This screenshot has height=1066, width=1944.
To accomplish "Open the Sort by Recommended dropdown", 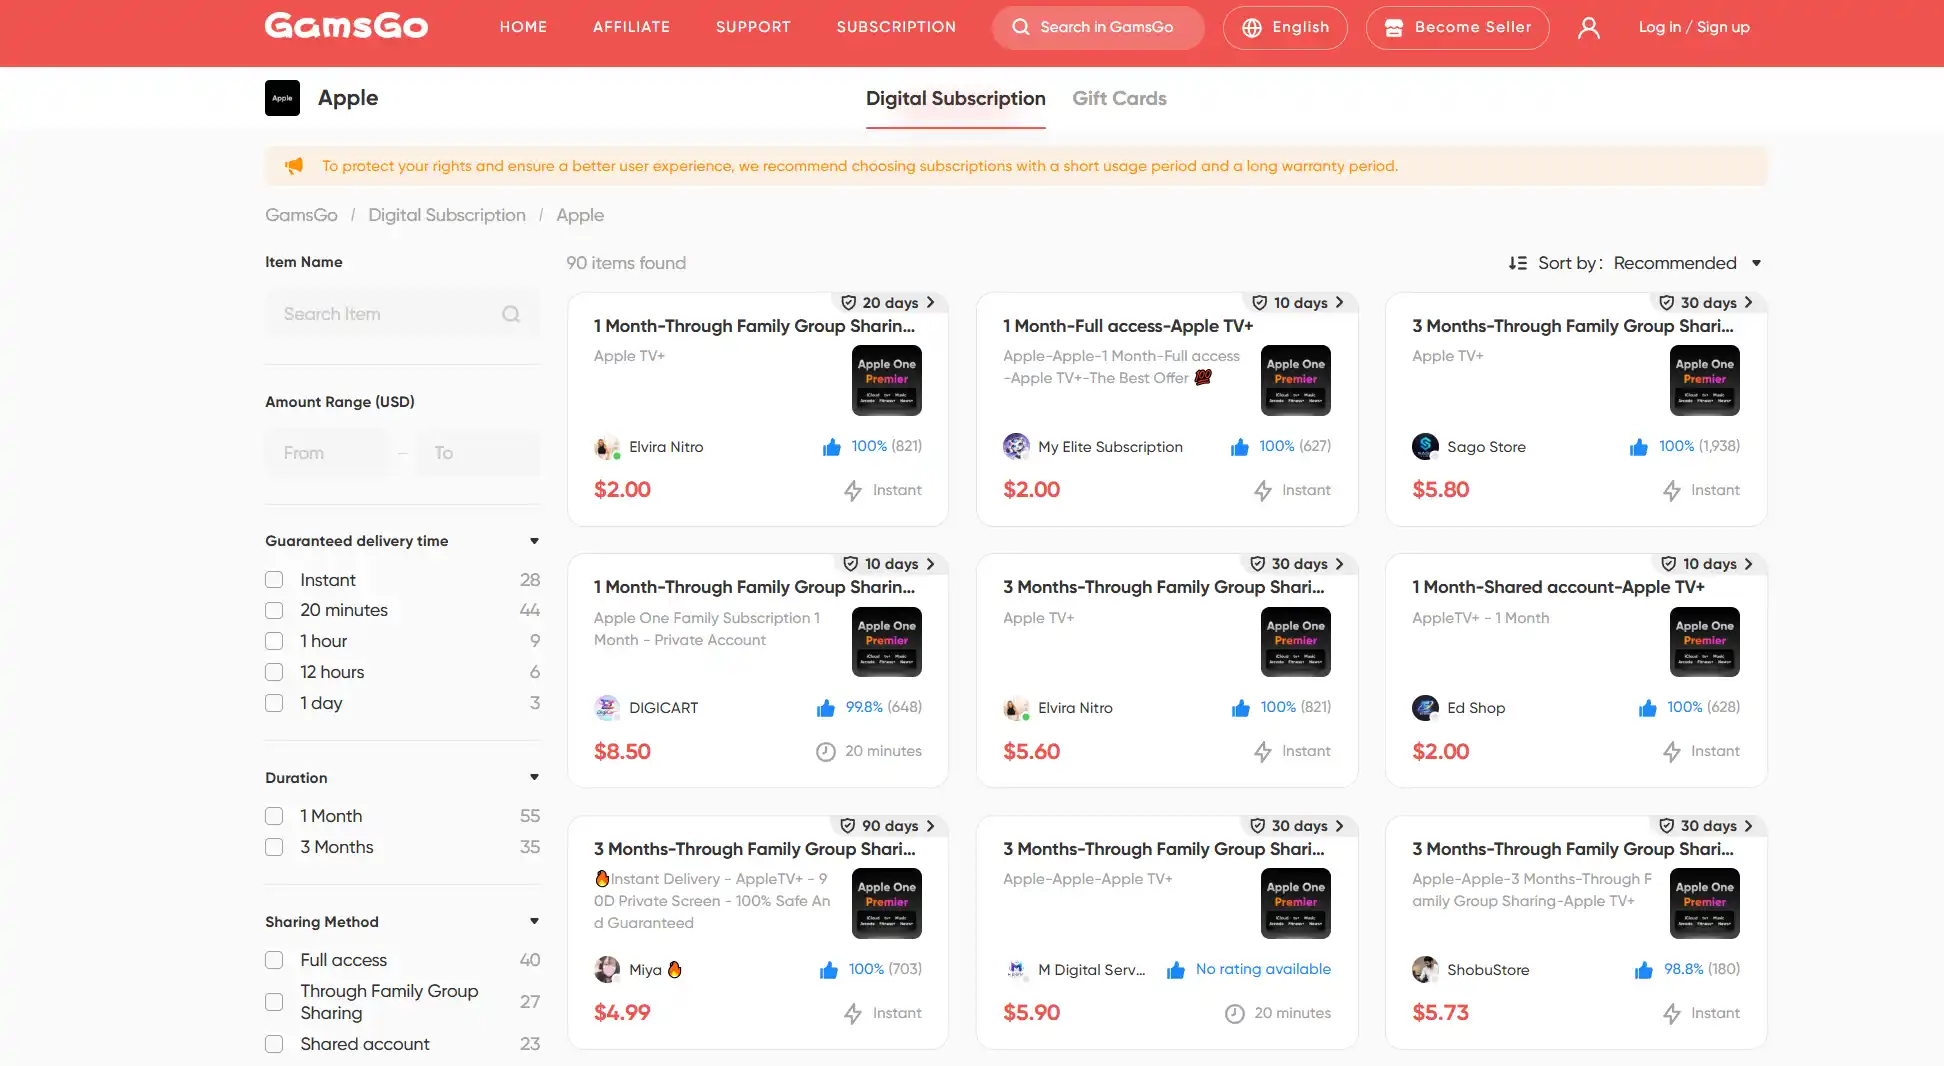I will pos(1687,263).
